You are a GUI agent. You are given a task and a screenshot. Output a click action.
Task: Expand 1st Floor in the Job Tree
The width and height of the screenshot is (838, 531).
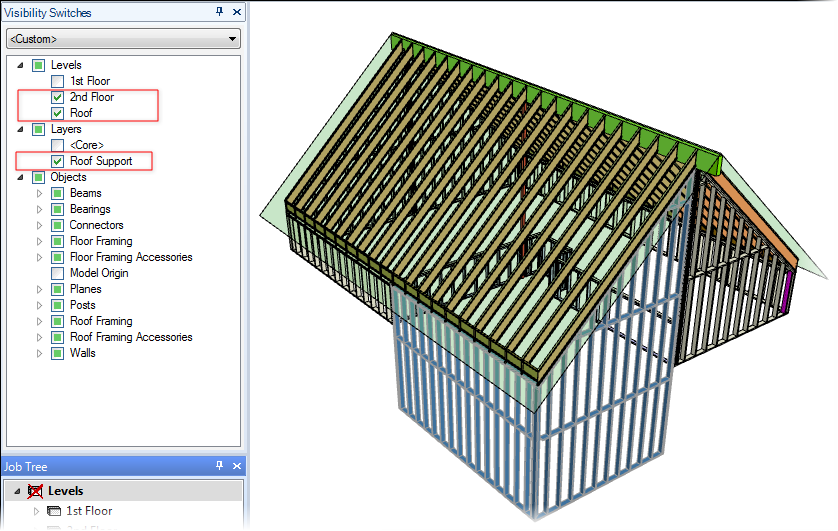[36, 511]
